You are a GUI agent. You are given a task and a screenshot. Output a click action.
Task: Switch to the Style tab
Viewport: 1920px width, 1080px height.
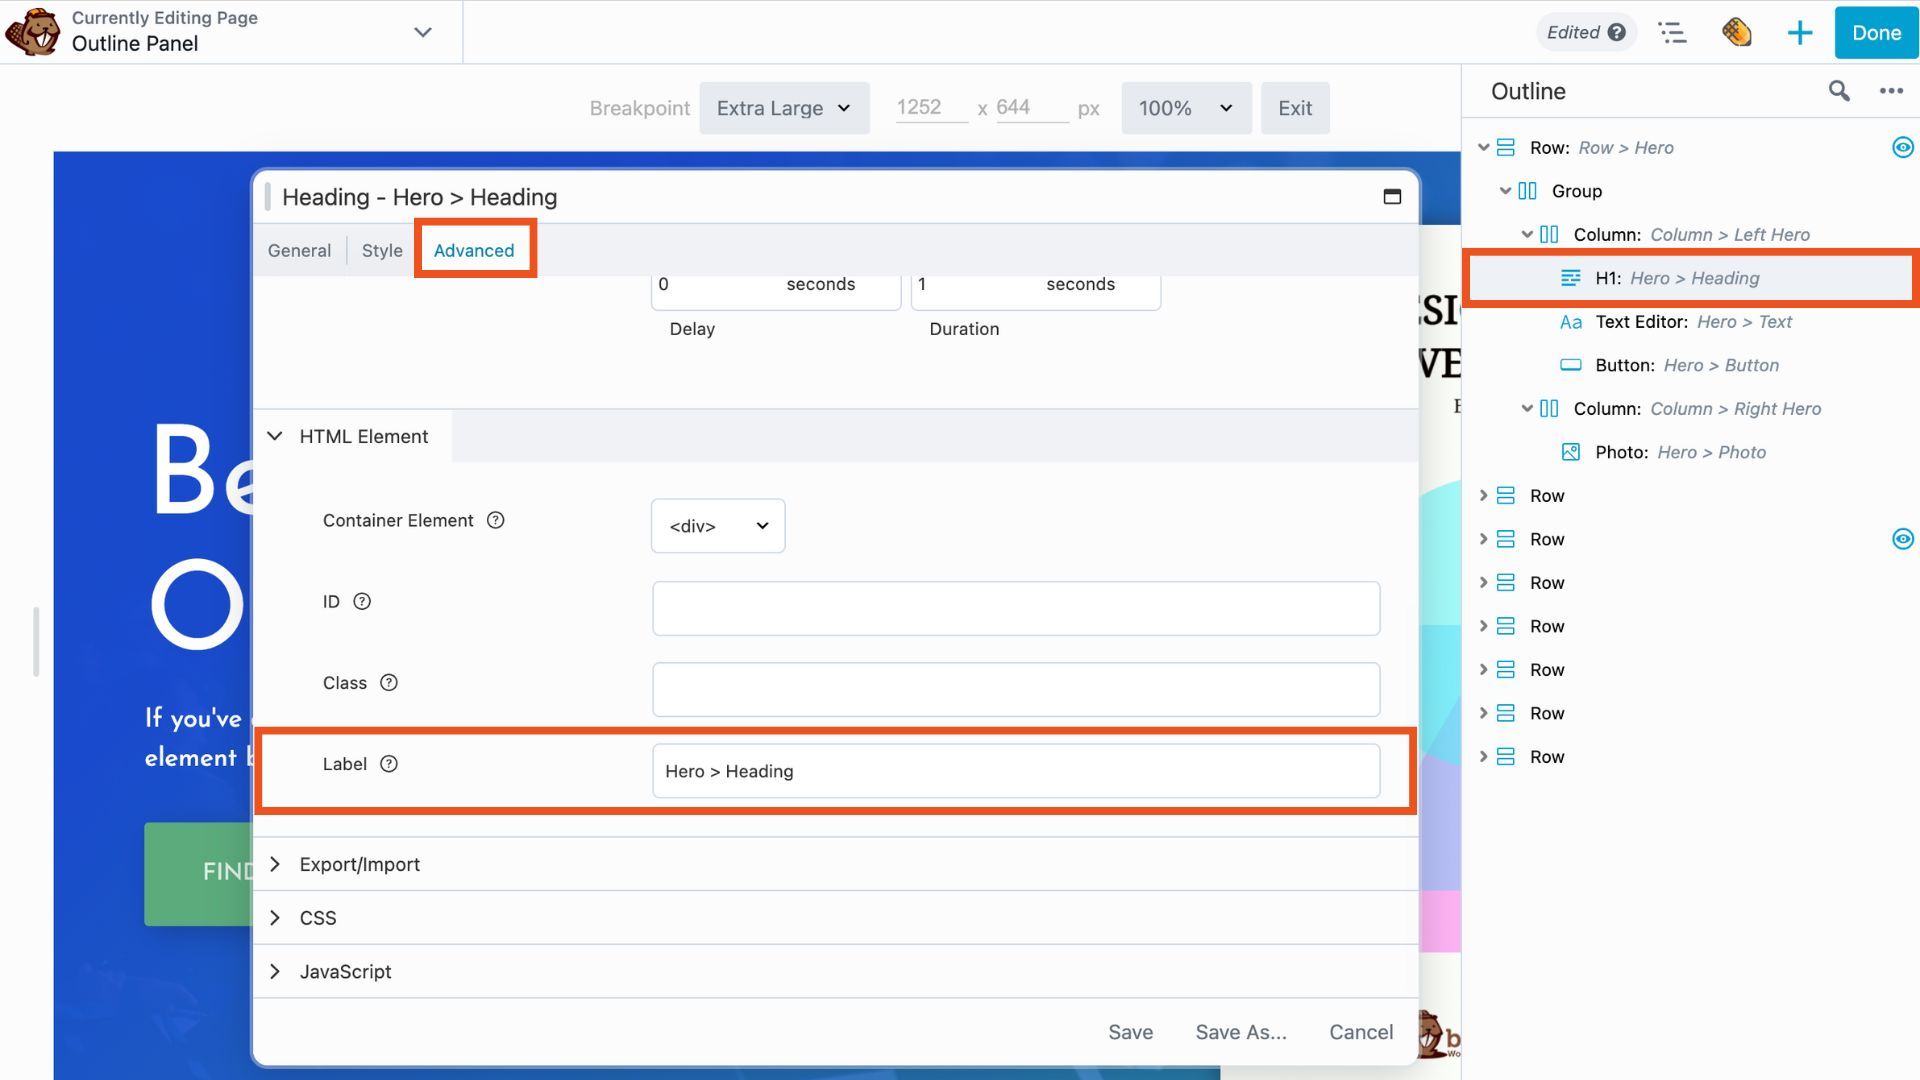(x=381, y=250)
